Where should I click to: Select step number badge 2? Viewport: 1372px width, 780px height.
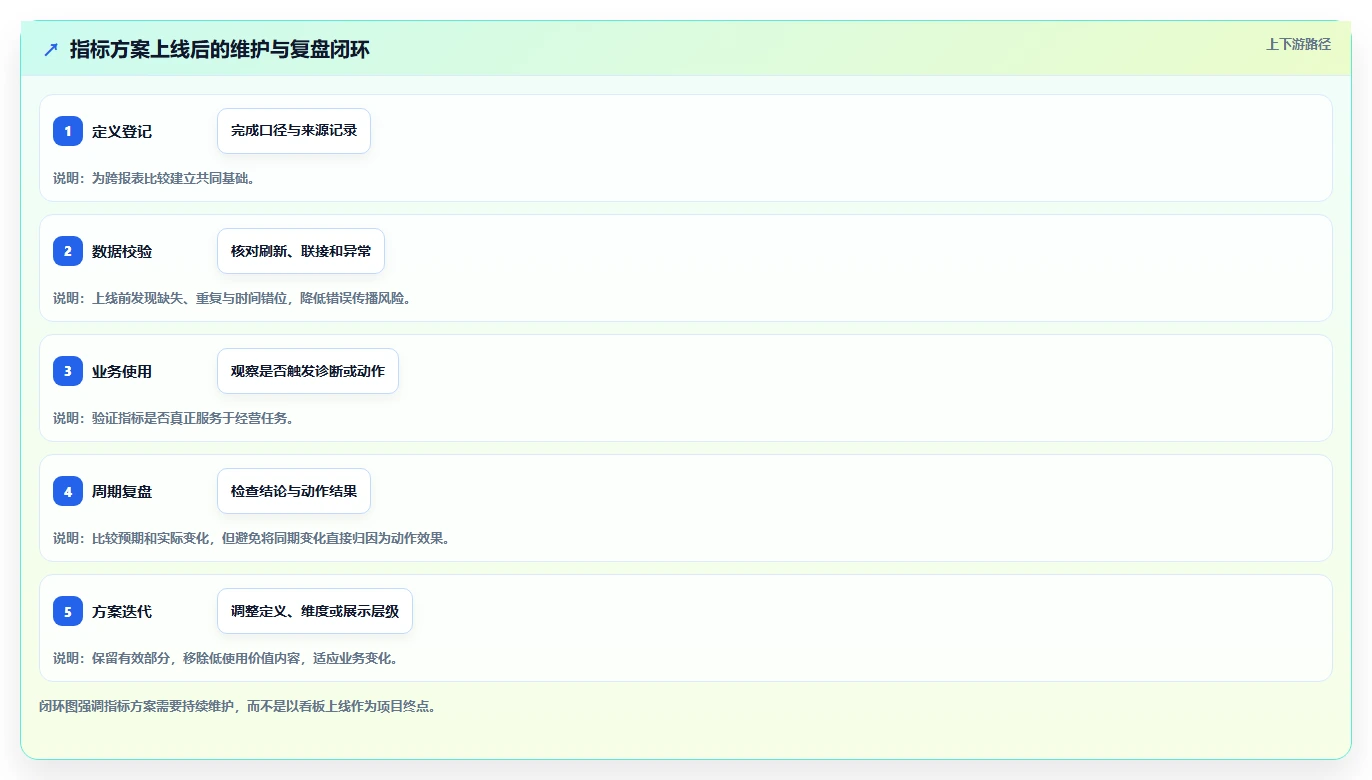tap(68, 251)
